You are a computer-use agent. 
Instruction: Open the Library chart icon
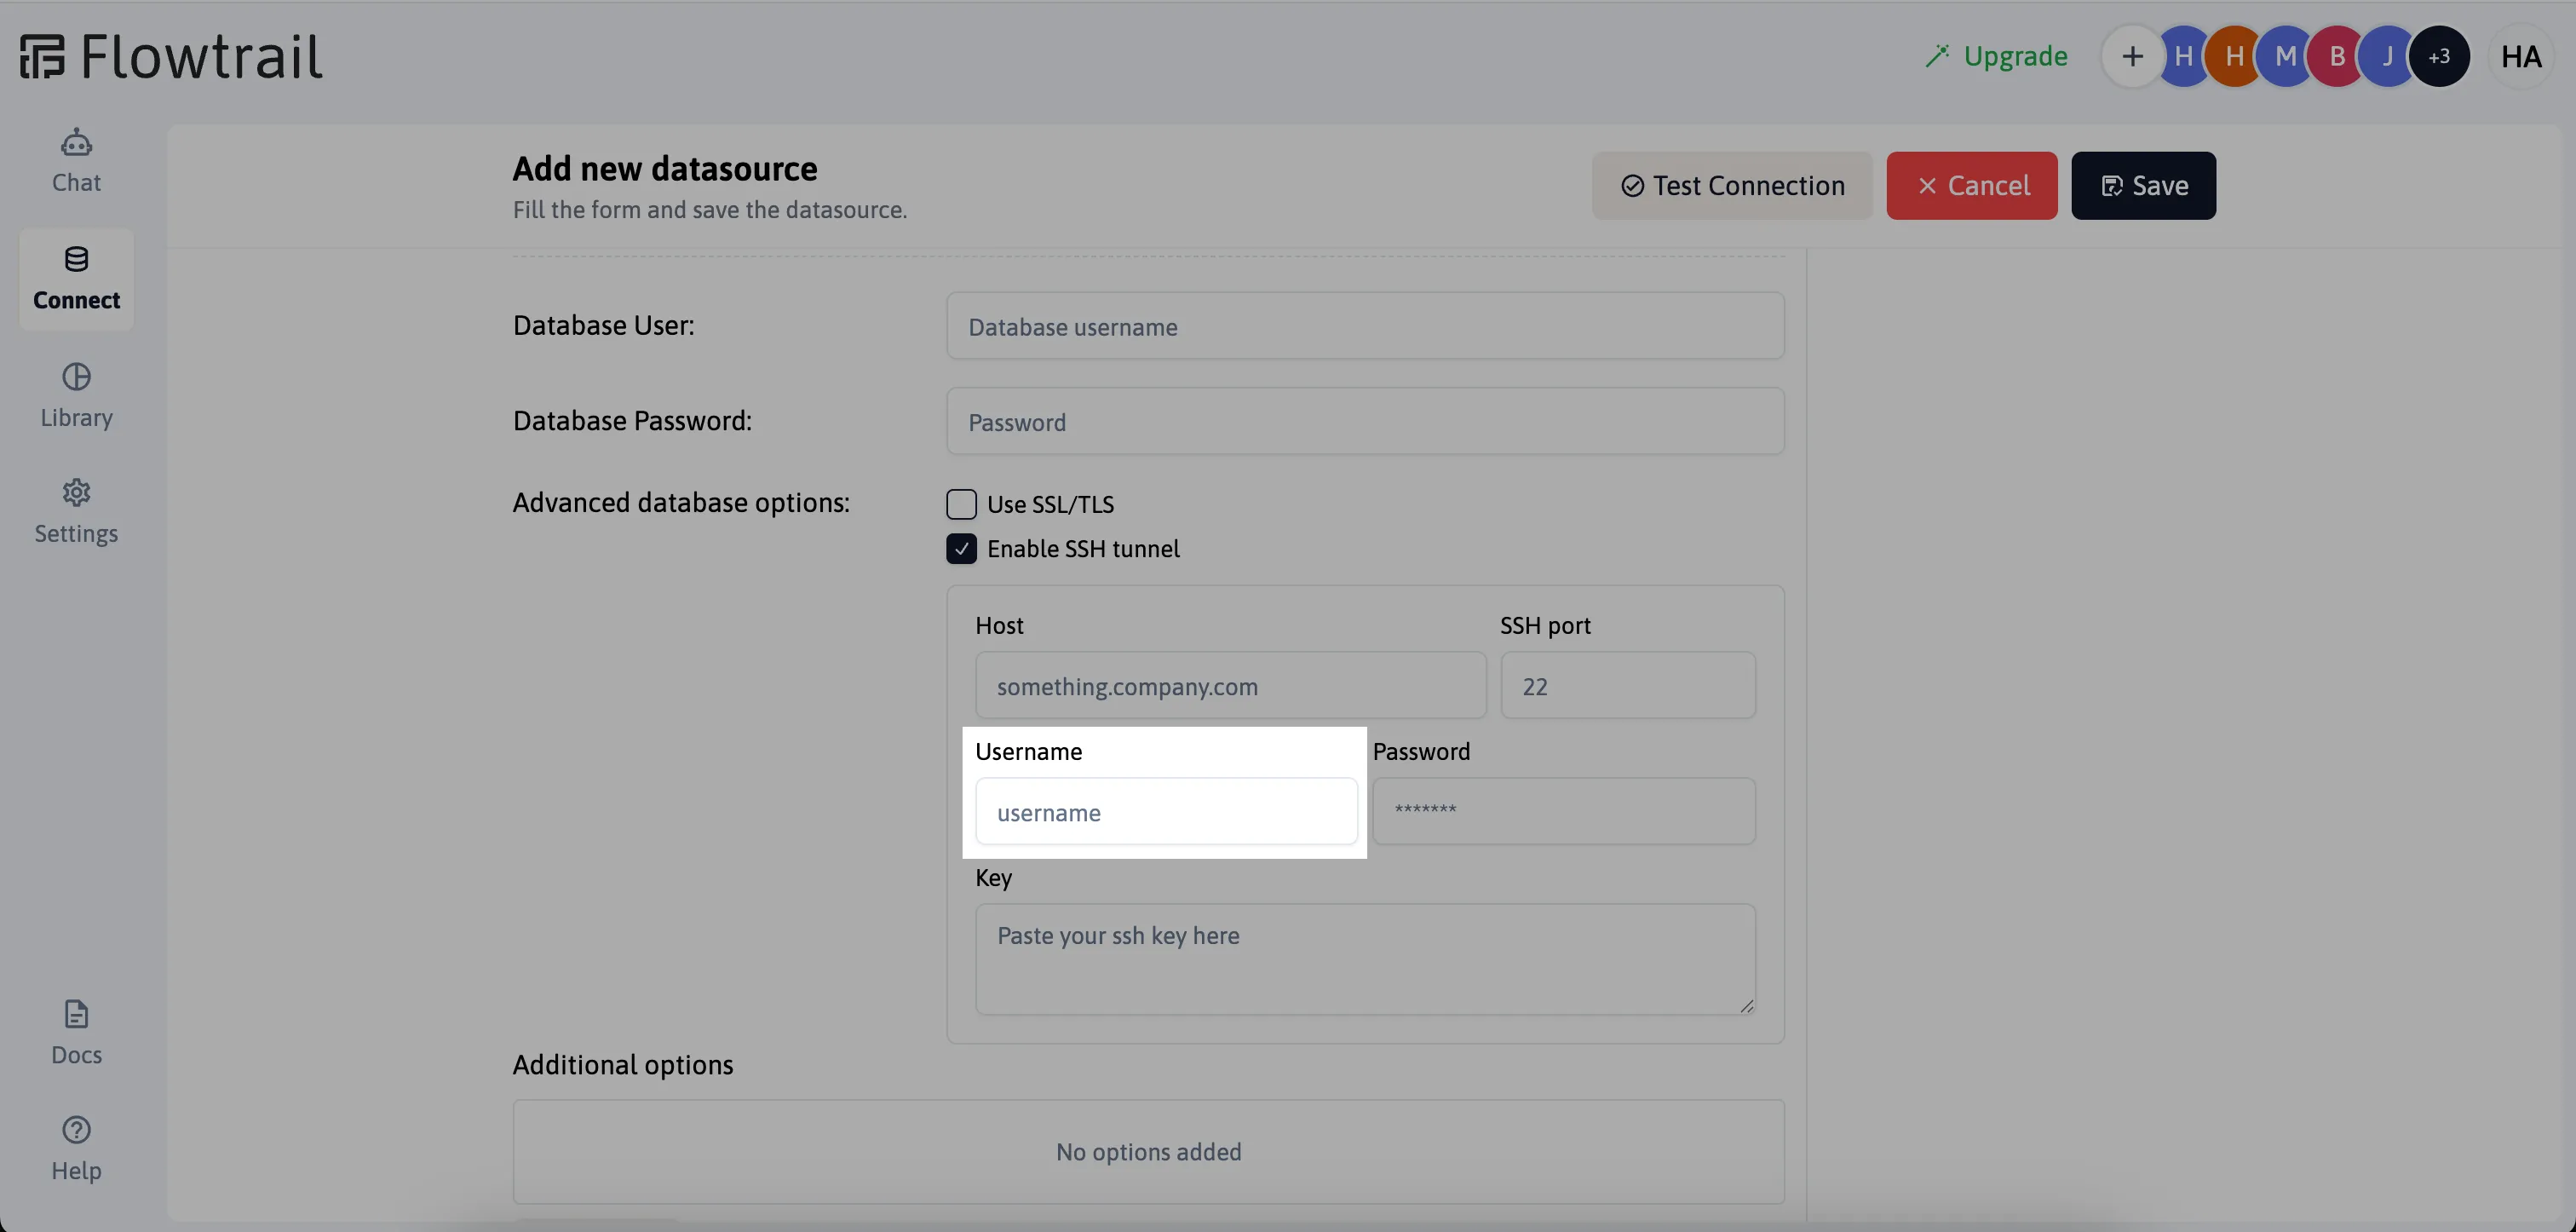76,377
